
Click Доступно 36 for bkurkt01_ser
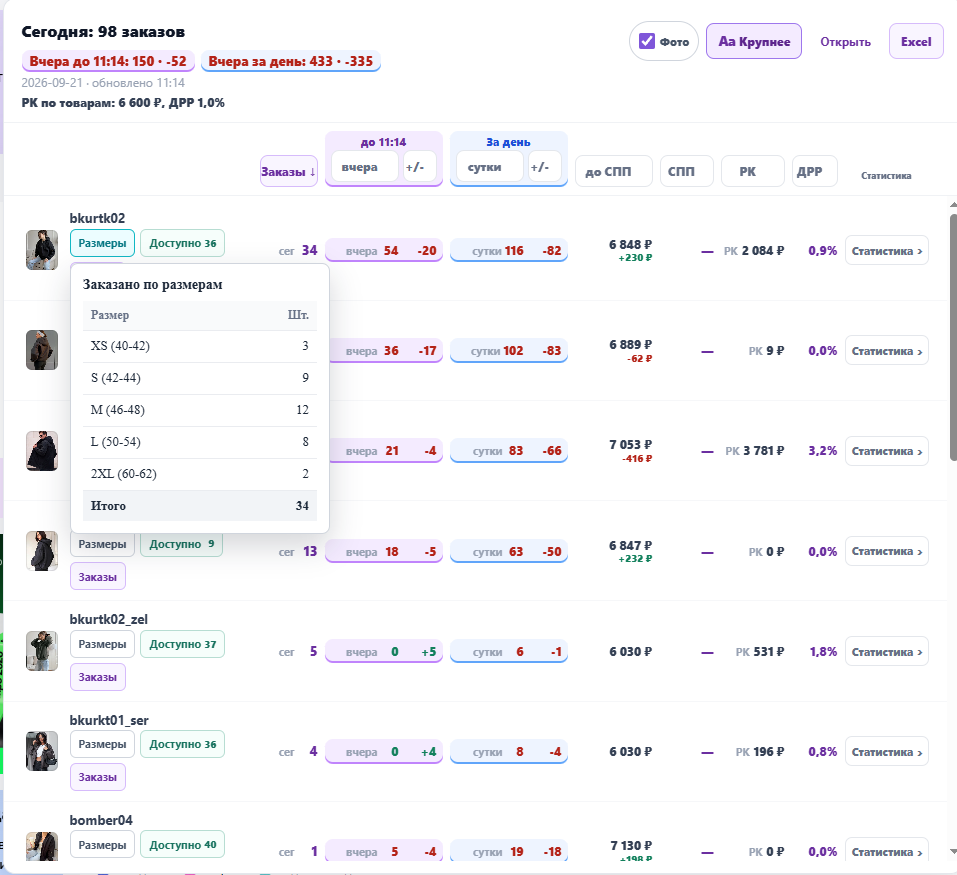[182, 744]
